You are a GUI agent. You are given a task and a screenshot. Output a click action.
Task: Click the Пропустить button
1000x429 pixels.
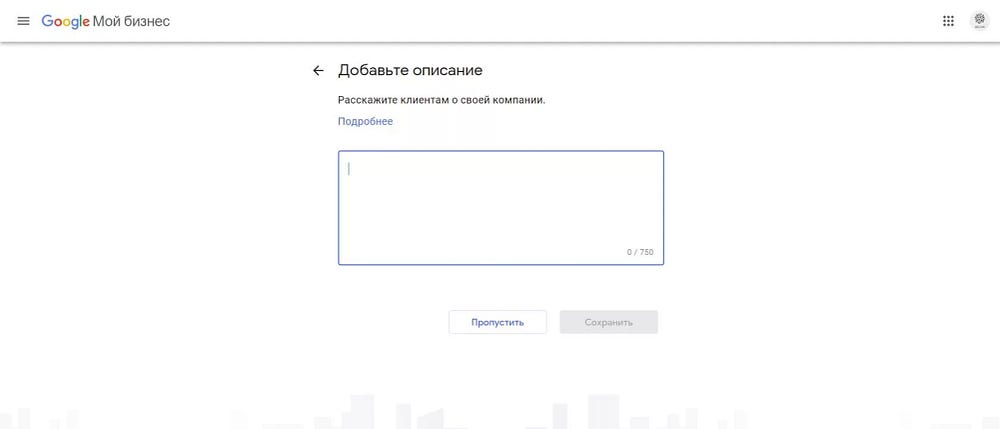click(497, 322)
